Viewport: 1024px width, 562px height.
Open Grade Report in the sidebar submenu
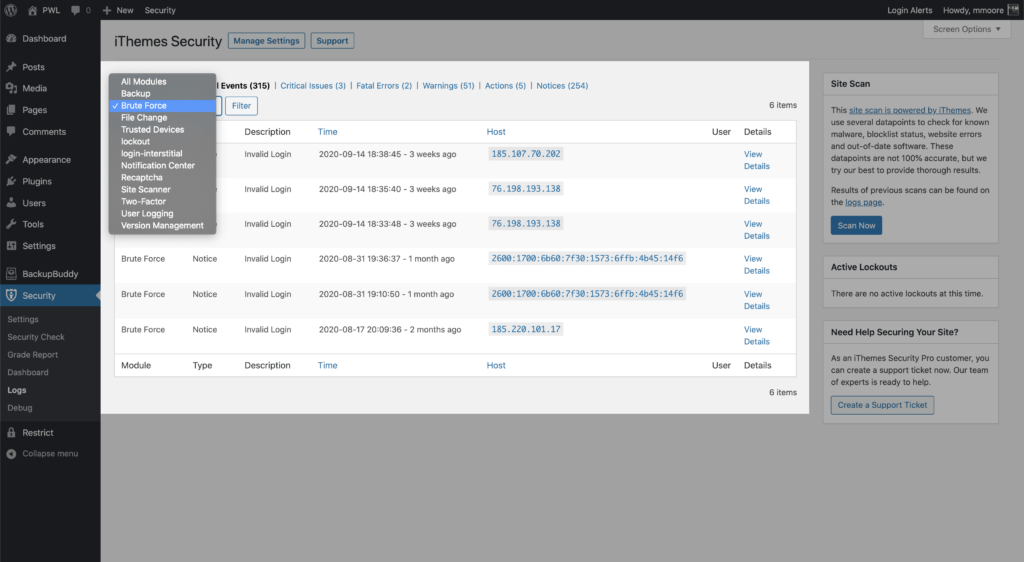point(33,354)
